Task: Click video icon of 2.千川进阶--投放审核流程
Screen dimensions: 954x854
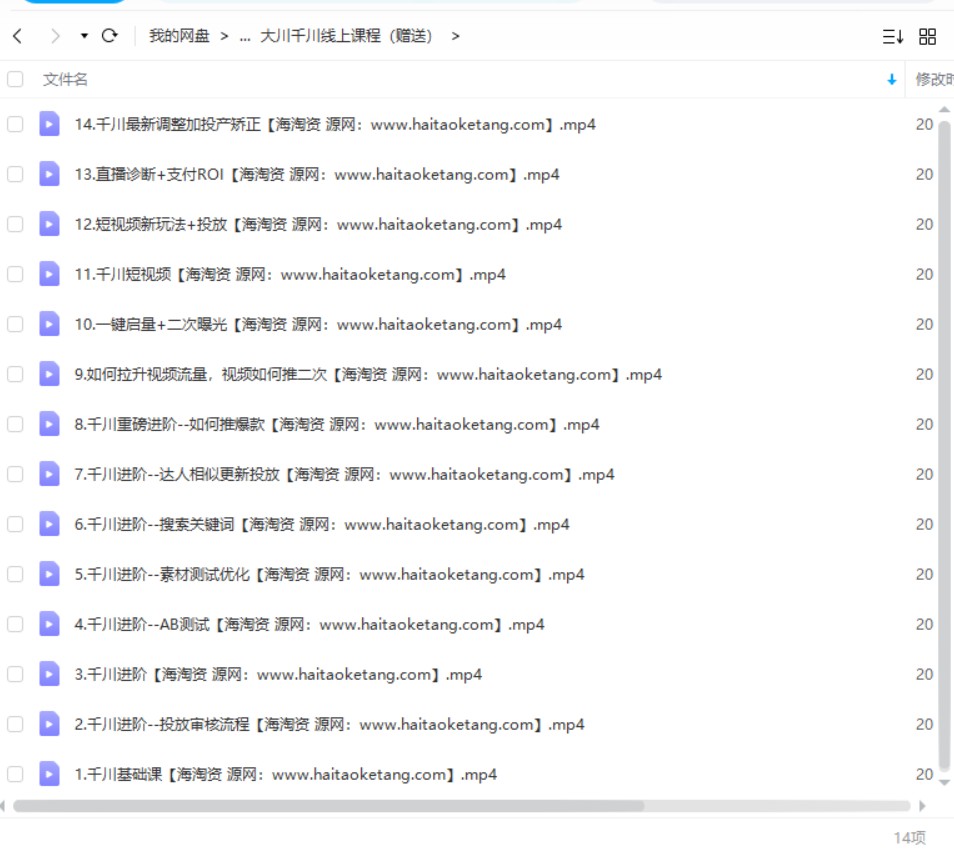Action: [49, 724]
